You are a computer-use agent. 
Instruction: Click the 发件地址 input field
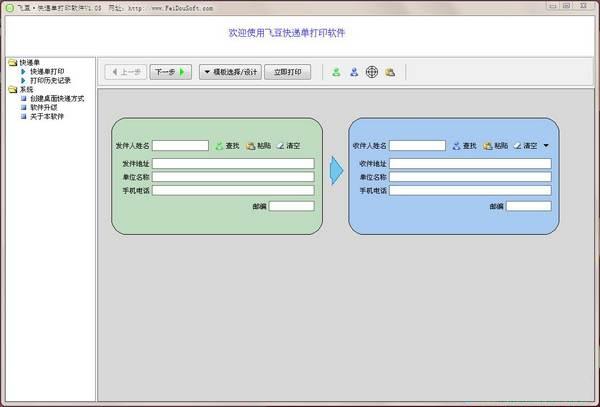tap(233, 163)
